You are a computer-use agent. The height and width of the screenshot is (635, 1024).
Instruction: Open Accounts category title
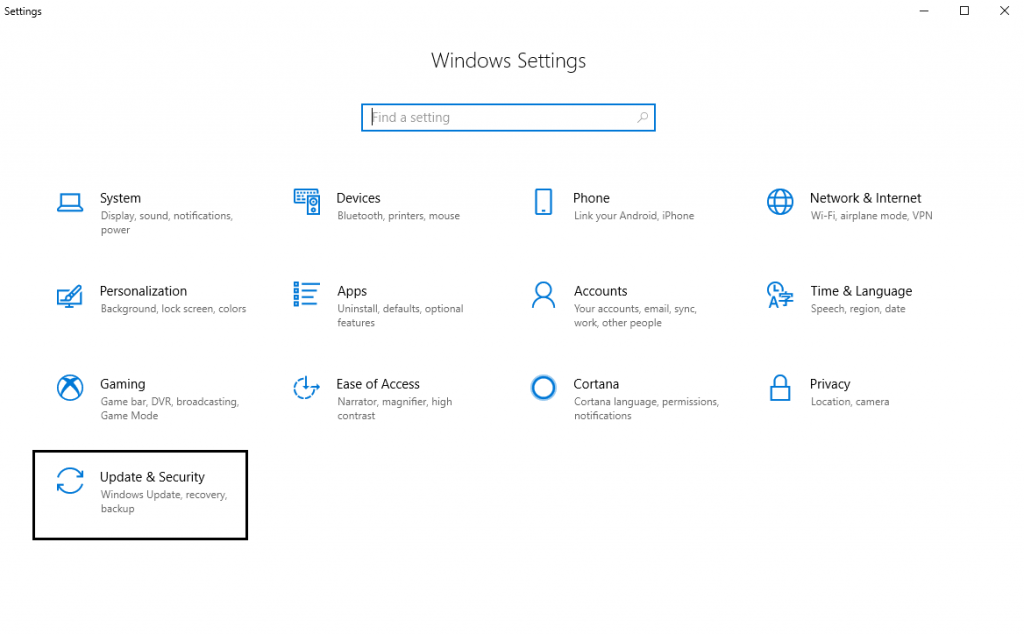click(x=600, y=291)
